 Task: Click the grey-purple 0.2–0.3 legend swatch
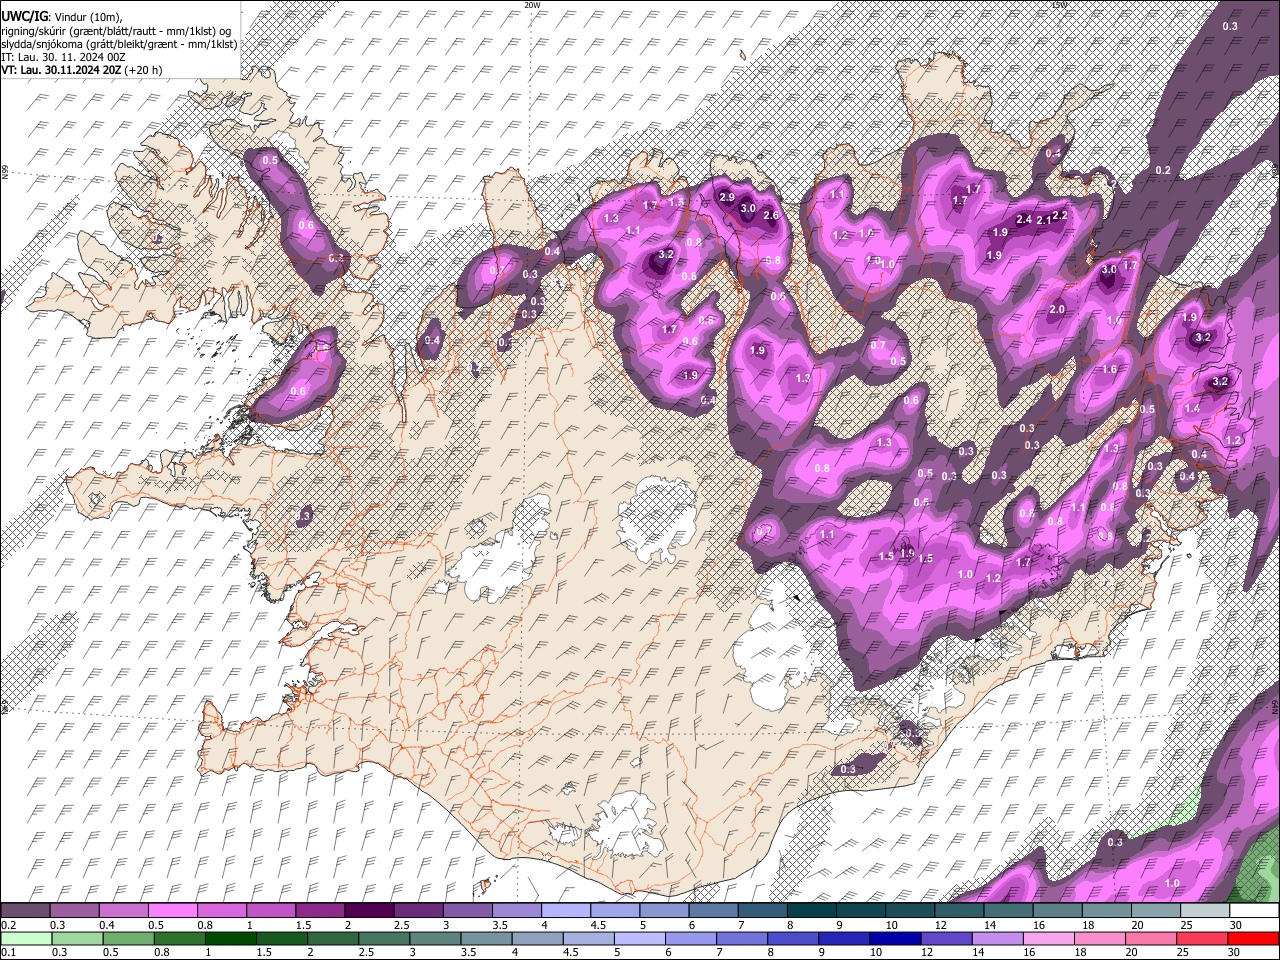[26, 910]
